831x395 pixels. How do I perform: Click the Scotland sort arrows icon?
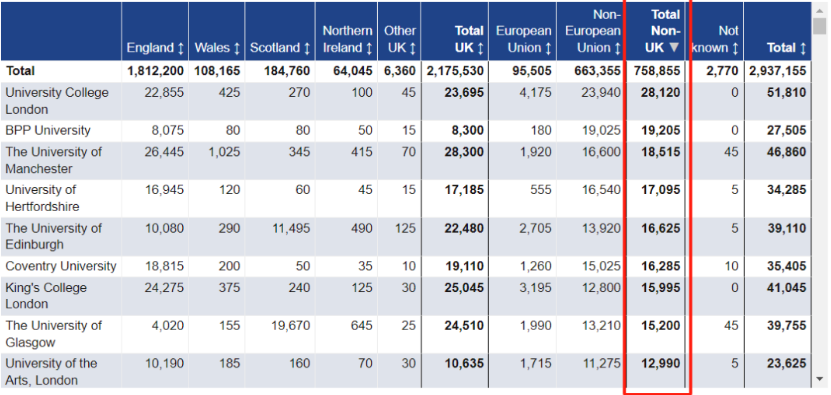[306, 48]
